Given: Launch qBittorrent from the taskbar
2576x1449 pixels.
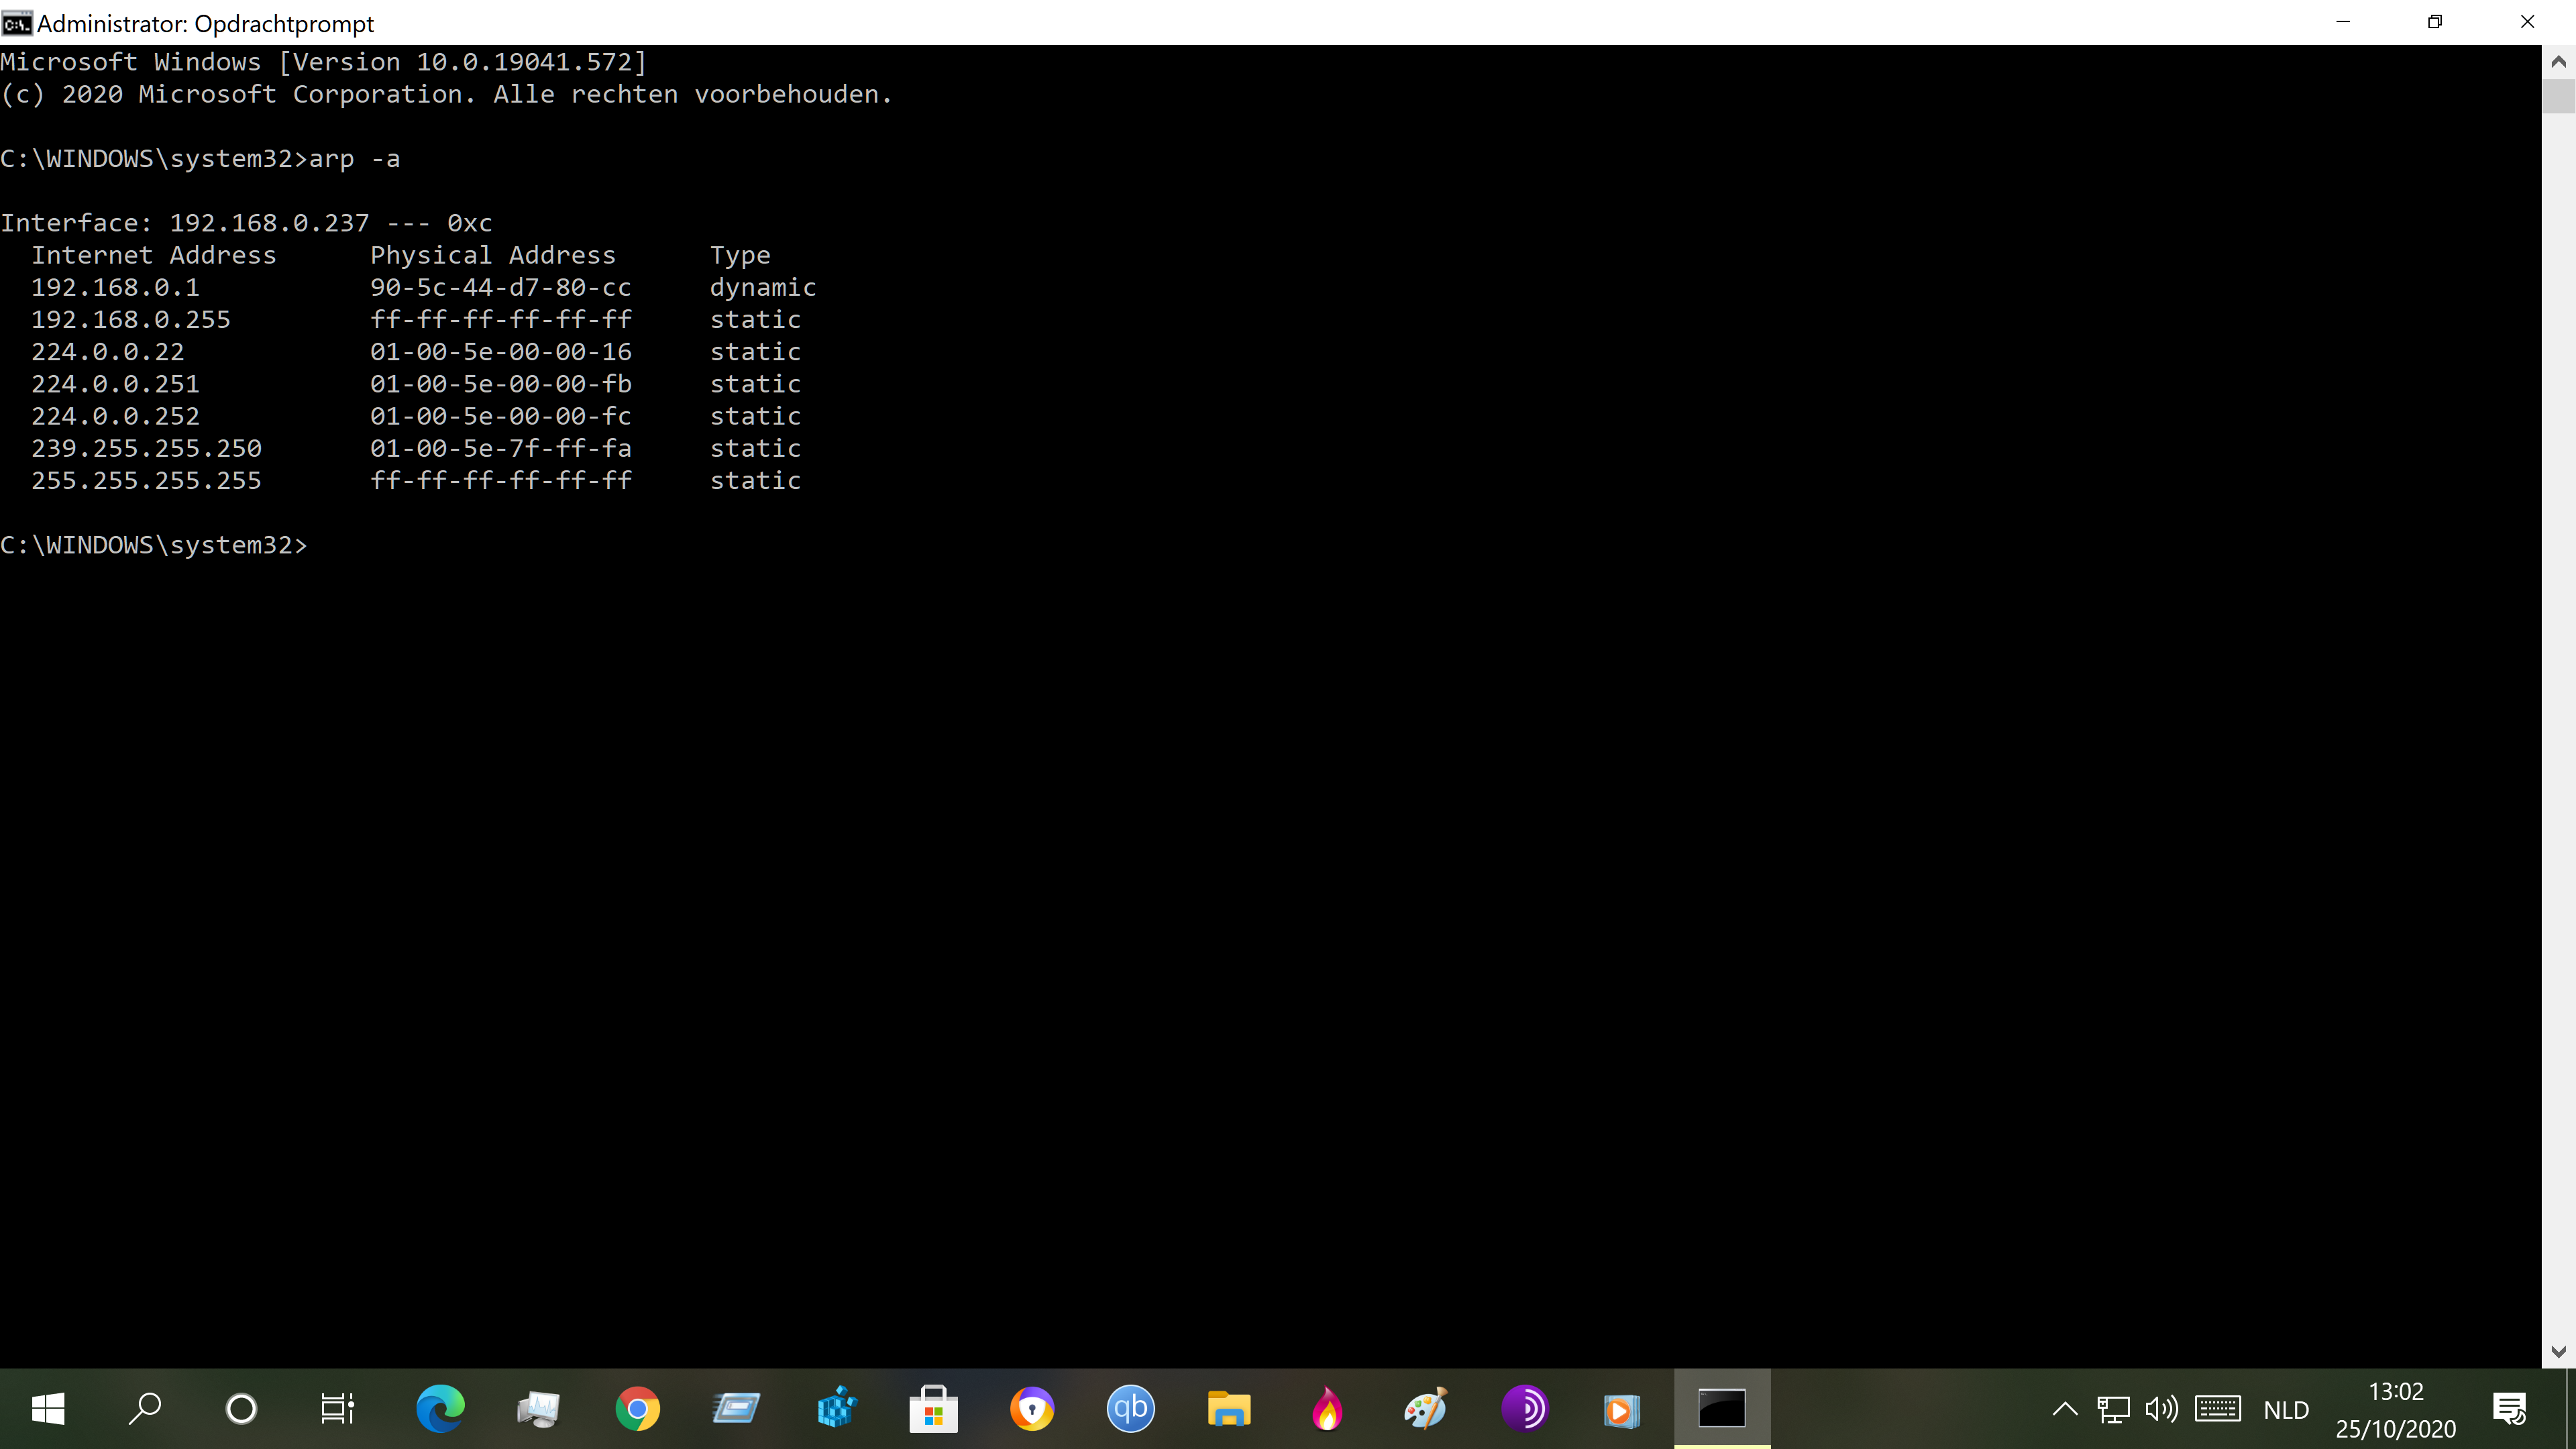Looking at the screenshot, I should pos(1130,1409).
